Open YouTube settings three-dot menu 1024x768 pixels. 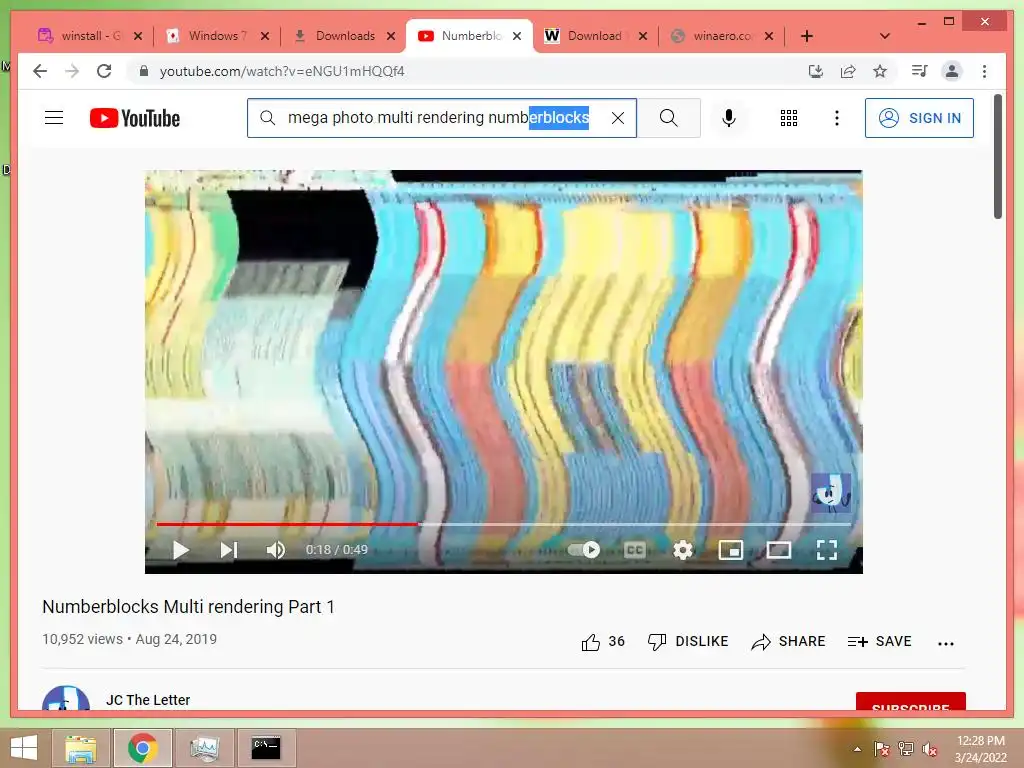[837, 118]
